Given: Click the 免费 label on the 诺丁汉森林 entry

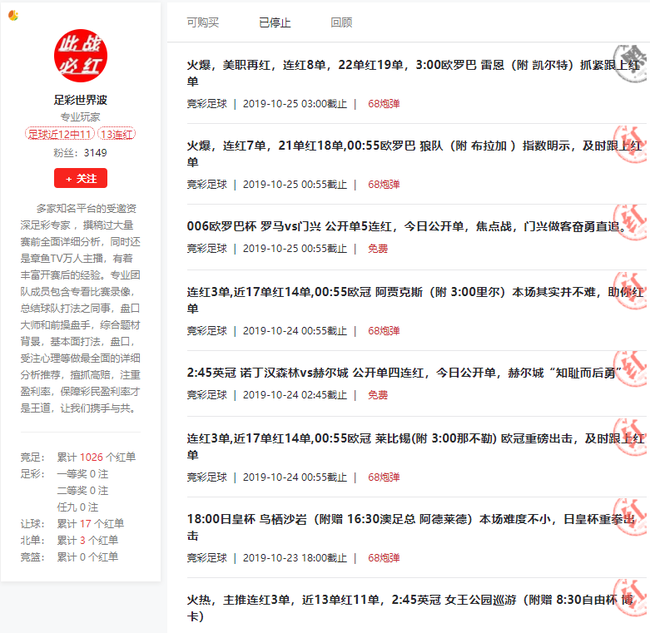Looking at the screenshot, I should (x=378, y=395).
